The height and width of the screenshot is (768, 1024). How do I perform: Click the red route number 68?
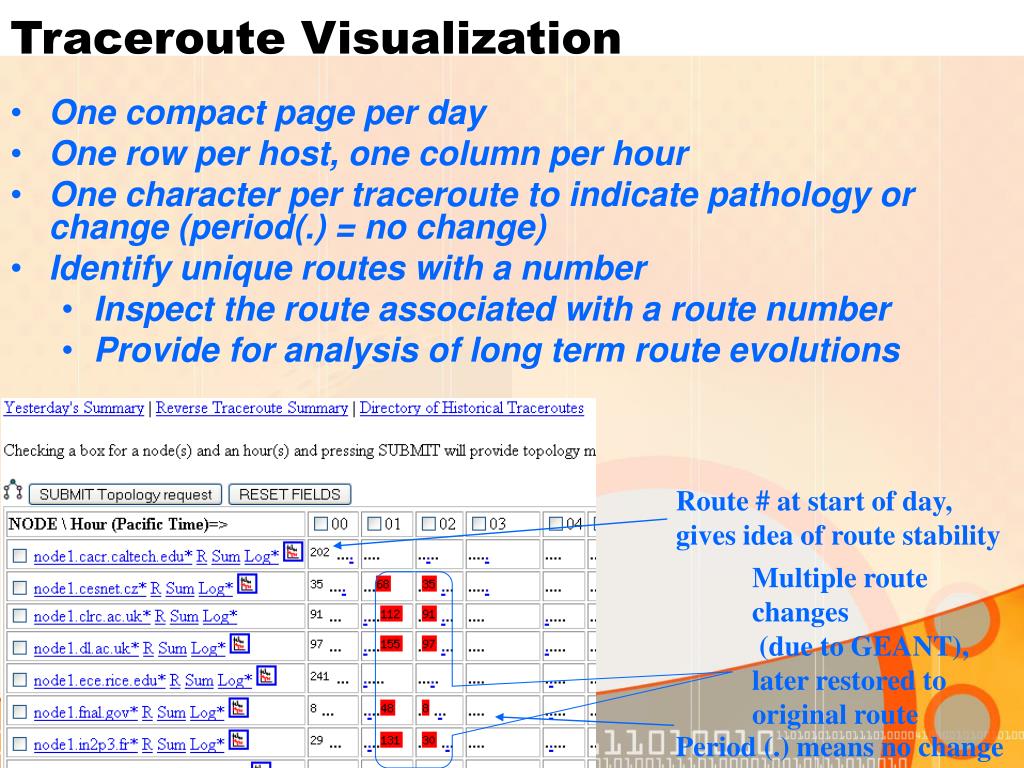point(383,583)
